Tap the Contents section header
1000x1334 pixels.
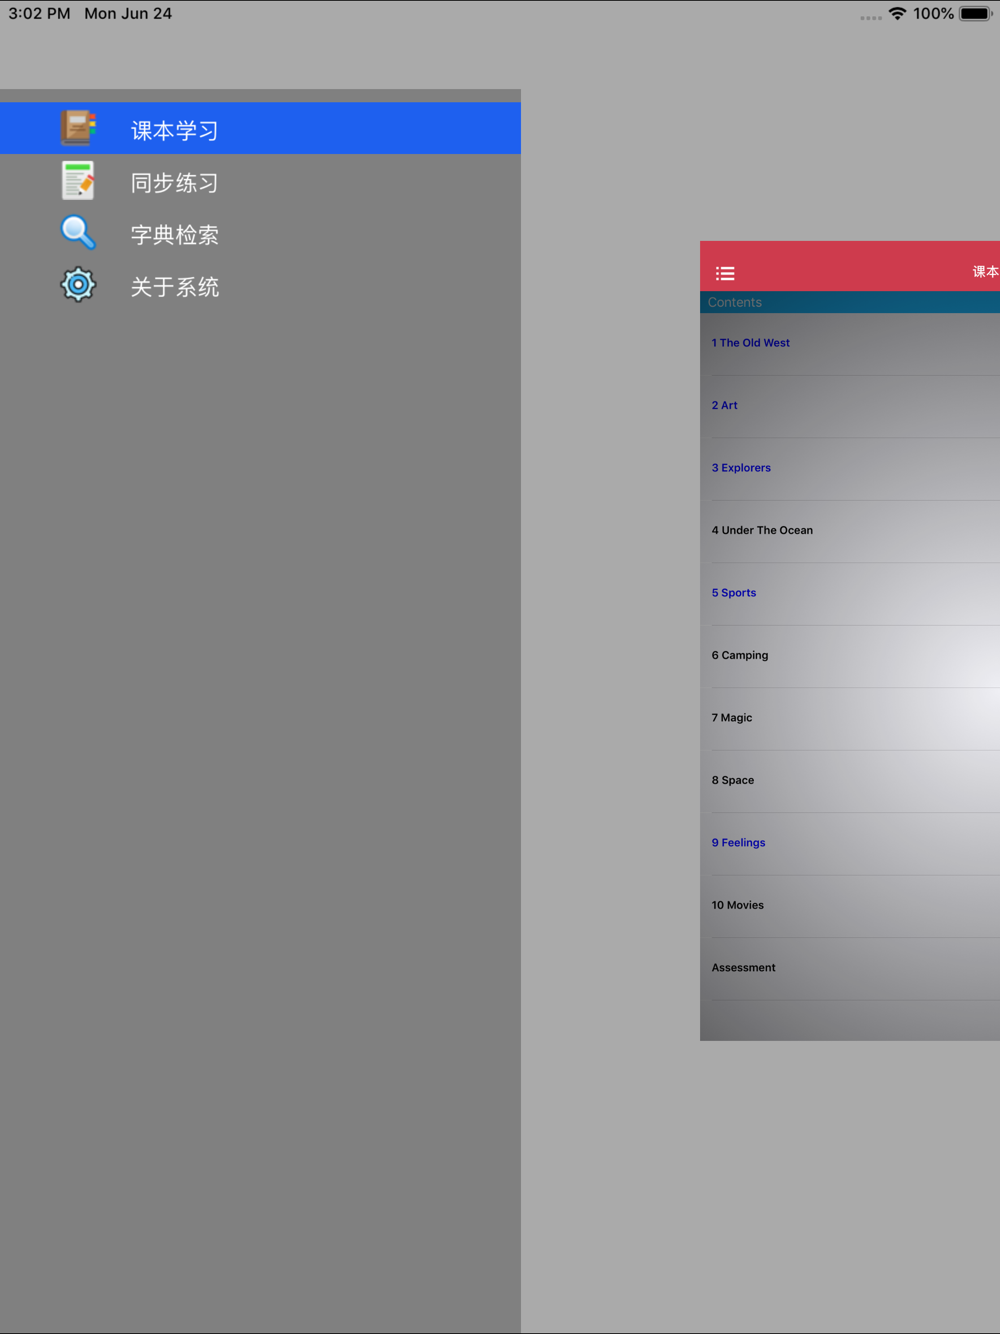(735, 302)
